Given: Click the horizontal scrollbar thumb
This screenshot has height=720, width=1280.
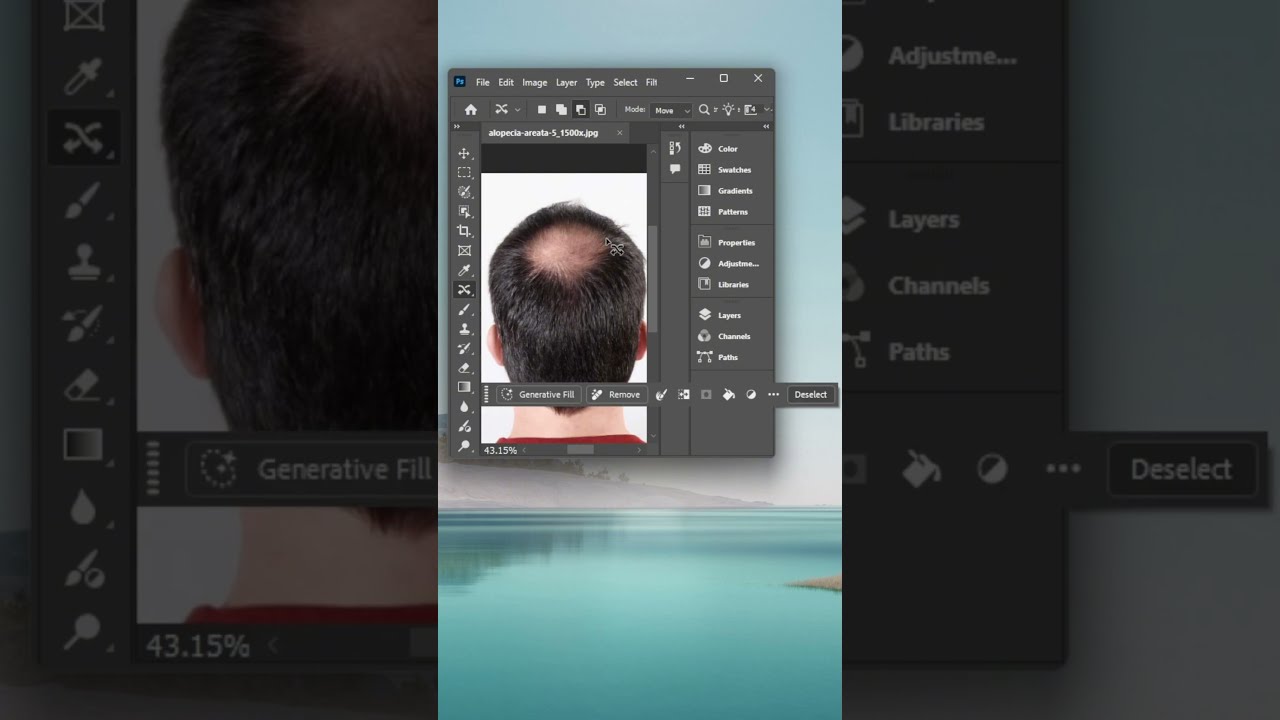Looking at the screenshot, I should pyautogui.click(x=580, y=450).
